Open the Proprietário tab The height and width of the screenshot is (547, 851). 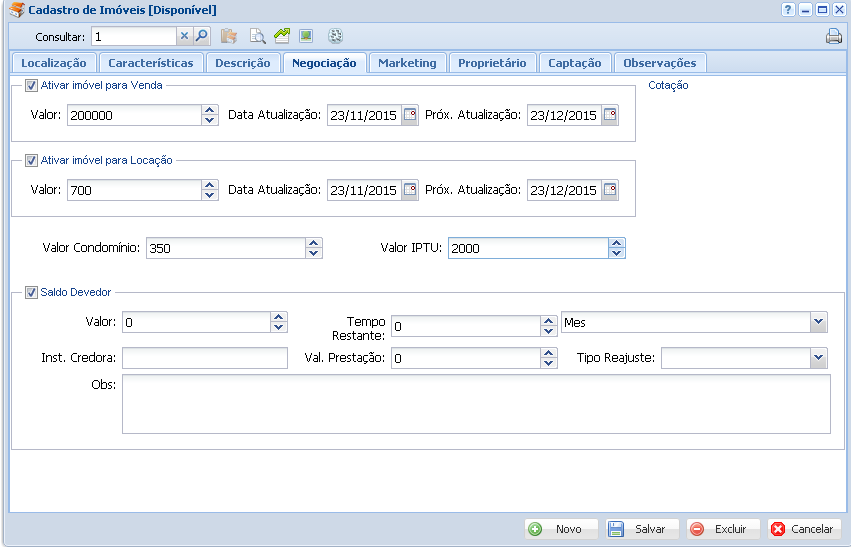[x=492, y=63]
